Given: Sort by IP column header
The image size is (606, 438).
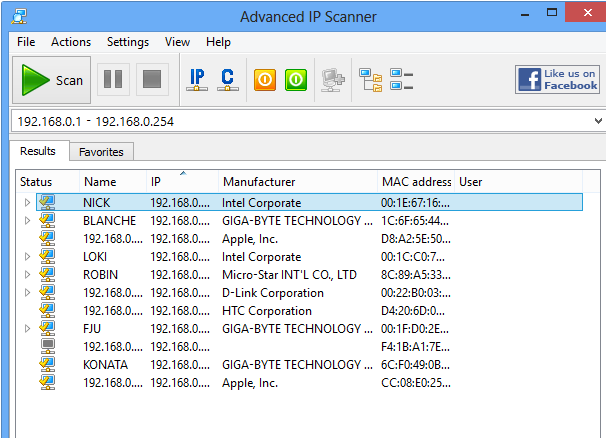Looking at the screenshot, I should 182,182.
